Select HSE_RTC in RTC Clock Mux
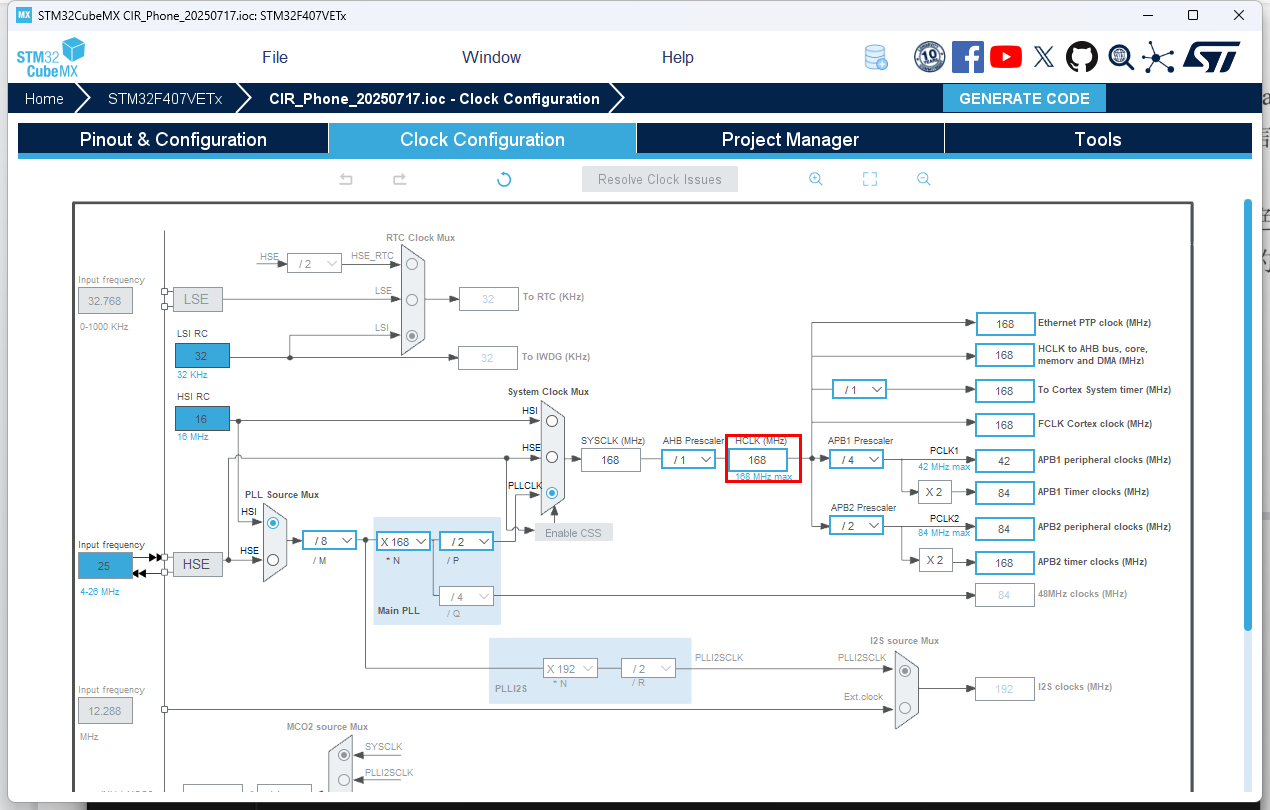1270x810 pixels. [412, 264]
